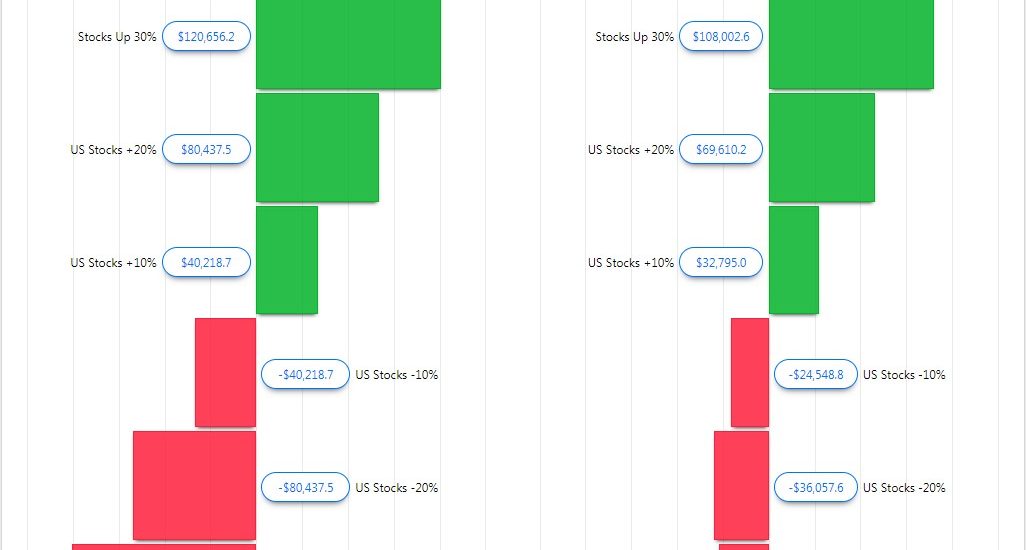
Task: Click the red bar beside -$24,548.8
Action: (x=750, y=372)
